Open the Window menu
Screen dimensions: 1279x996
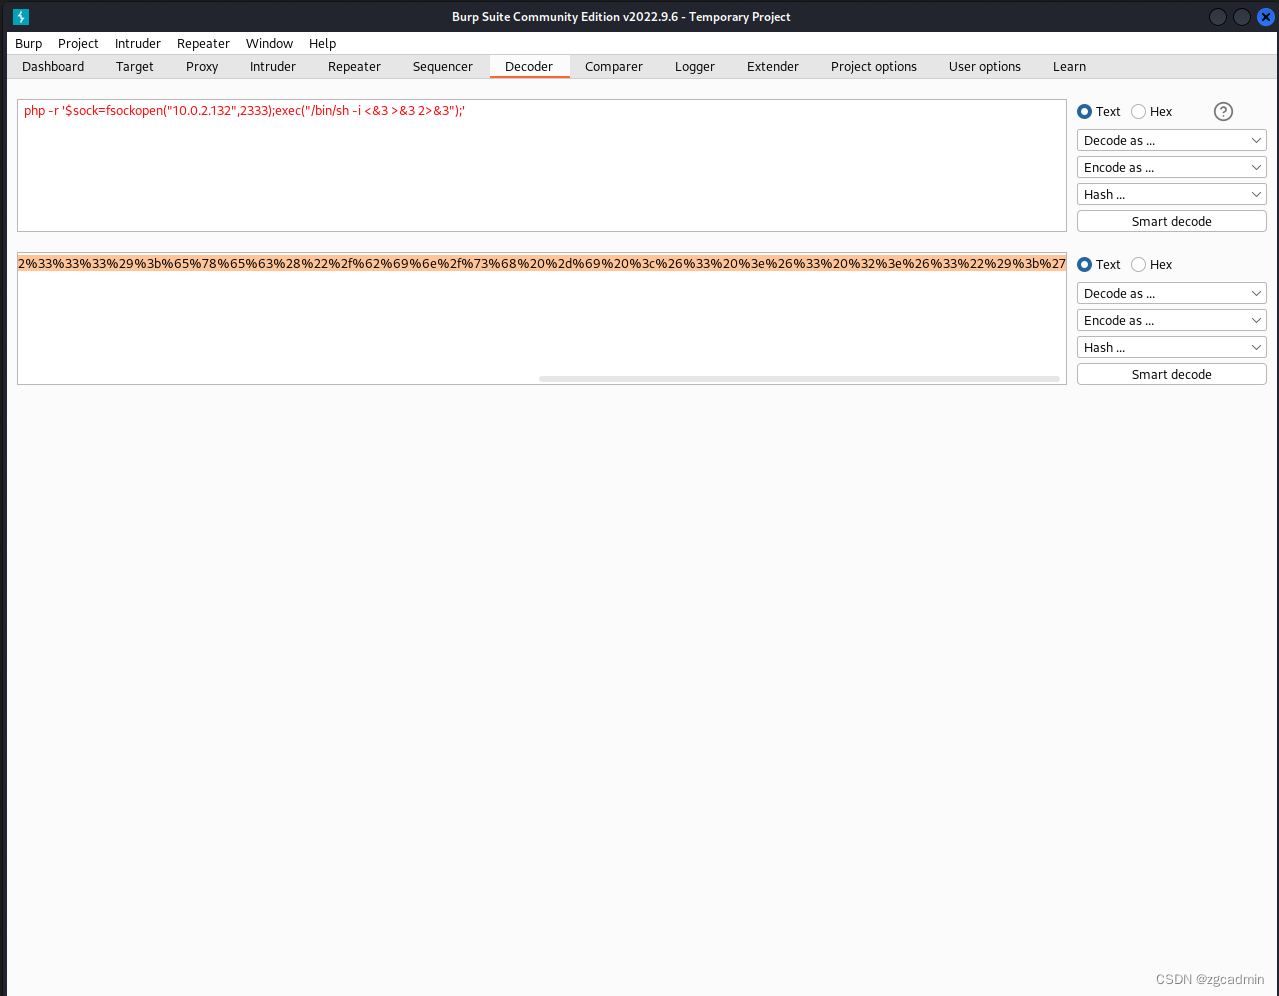pyautogui.click(x=269, y=44)
